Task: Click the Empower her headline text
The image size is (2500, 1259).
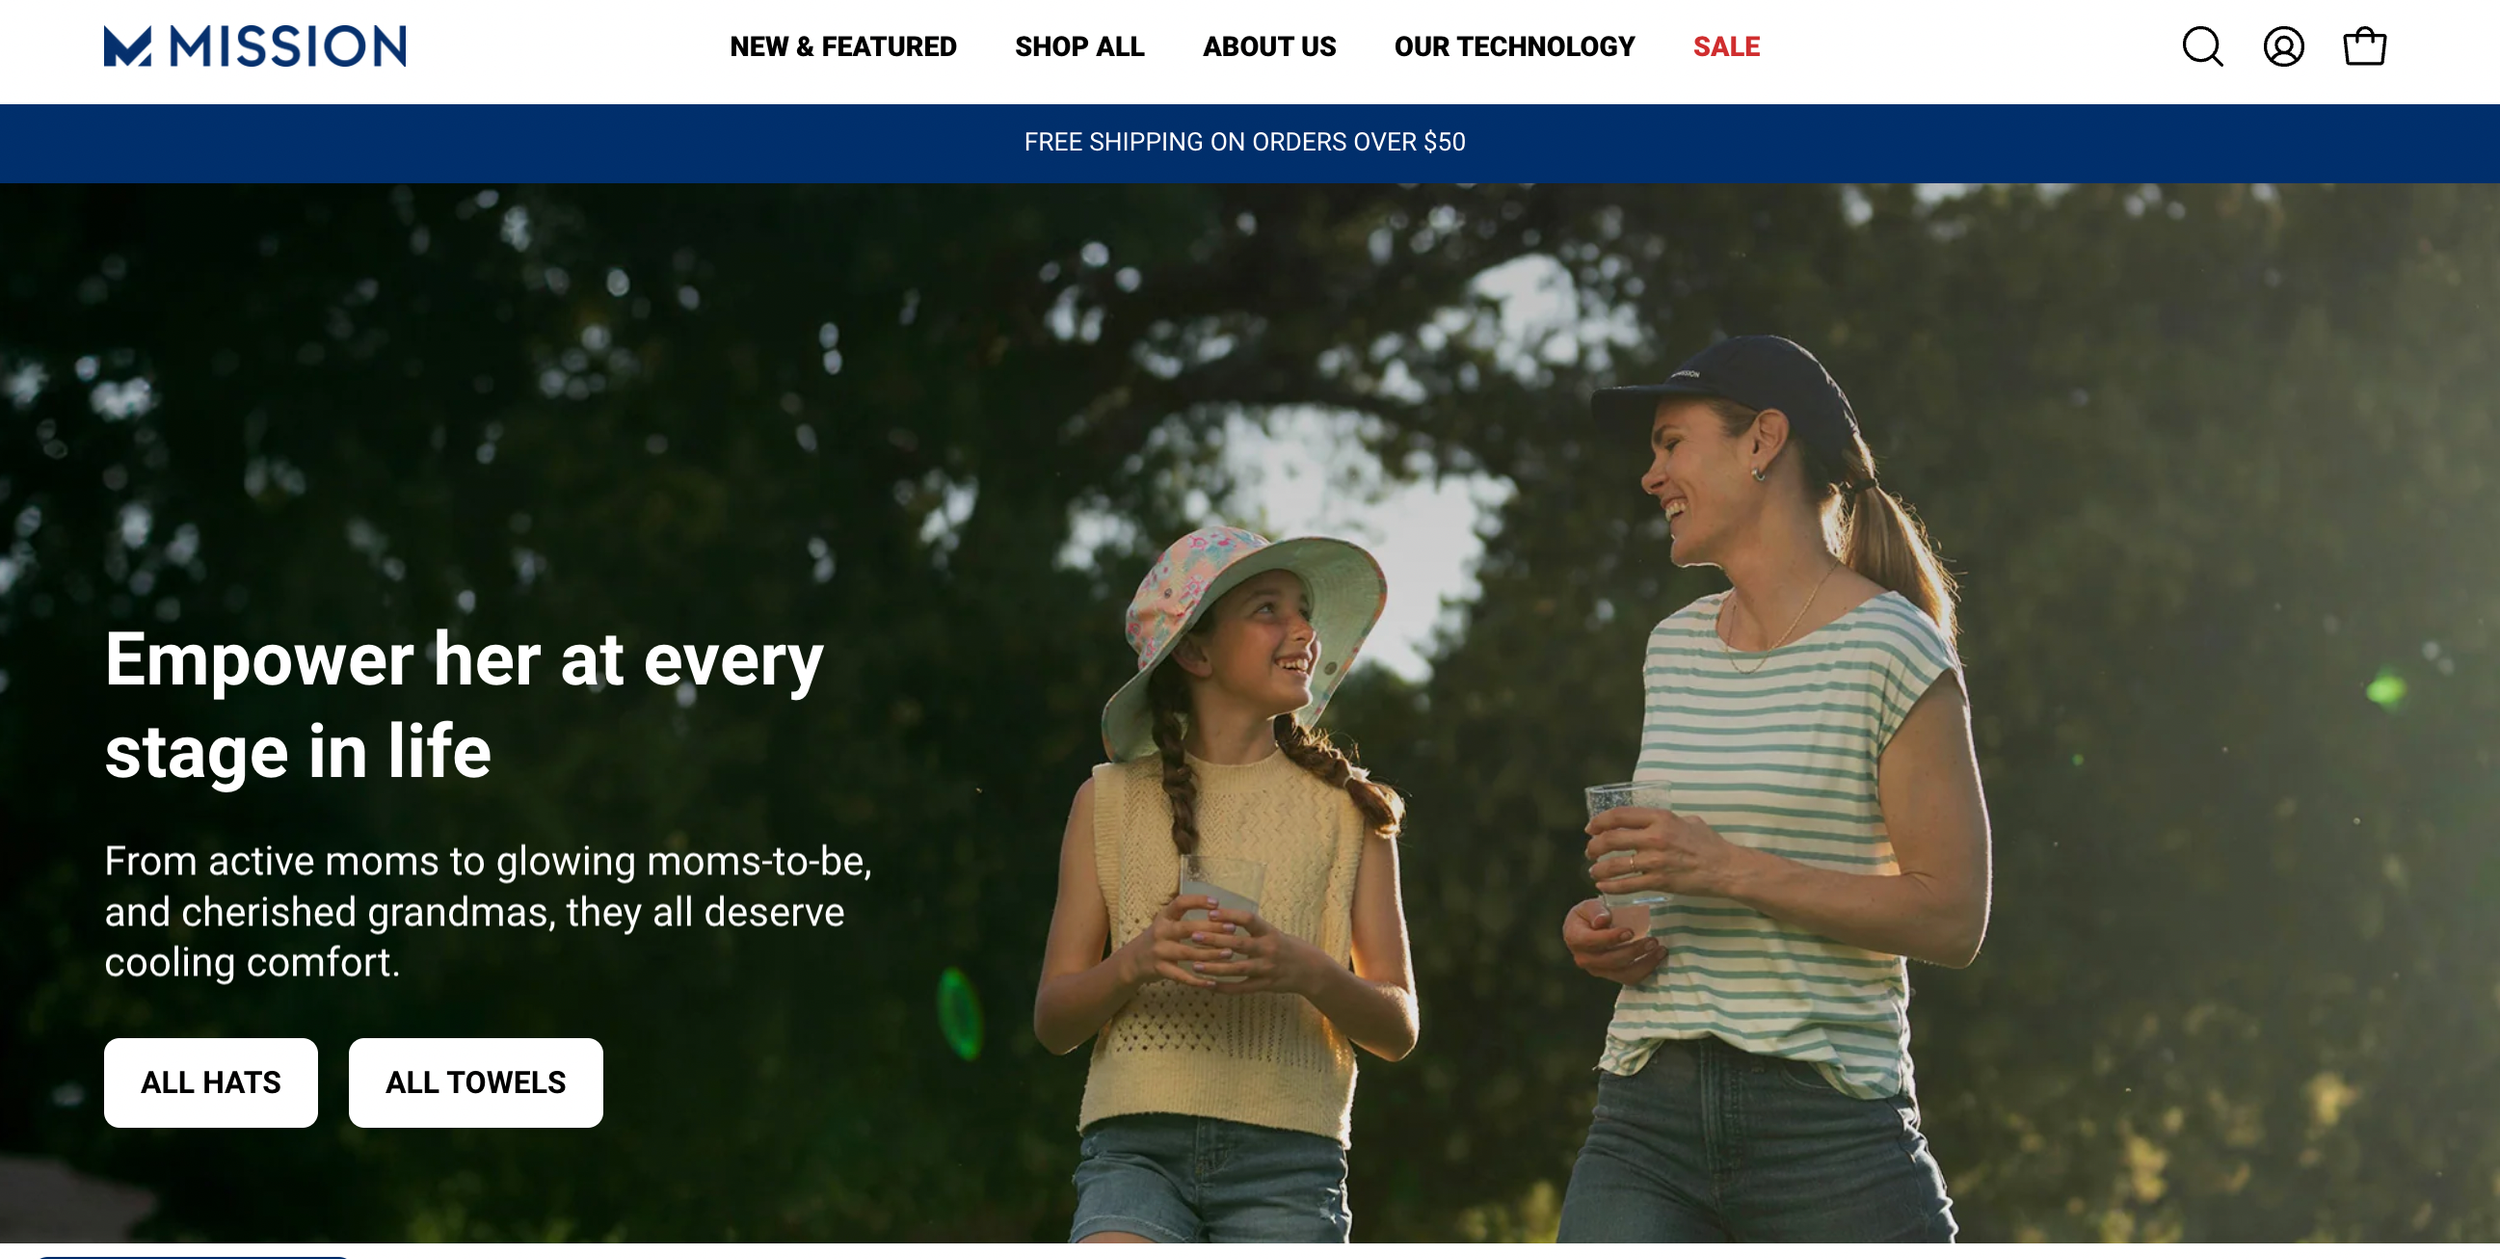Action: click(x=464, y=705)
